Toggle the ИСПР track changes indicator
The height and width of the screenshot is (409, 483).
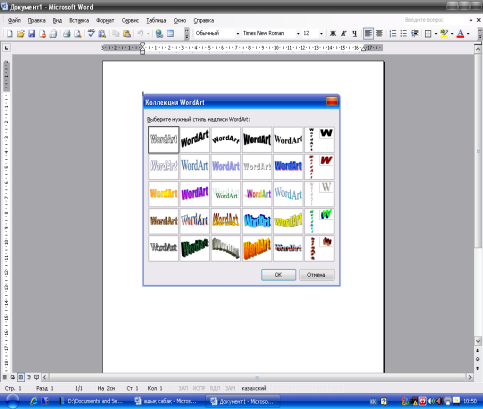coord(199,388)
